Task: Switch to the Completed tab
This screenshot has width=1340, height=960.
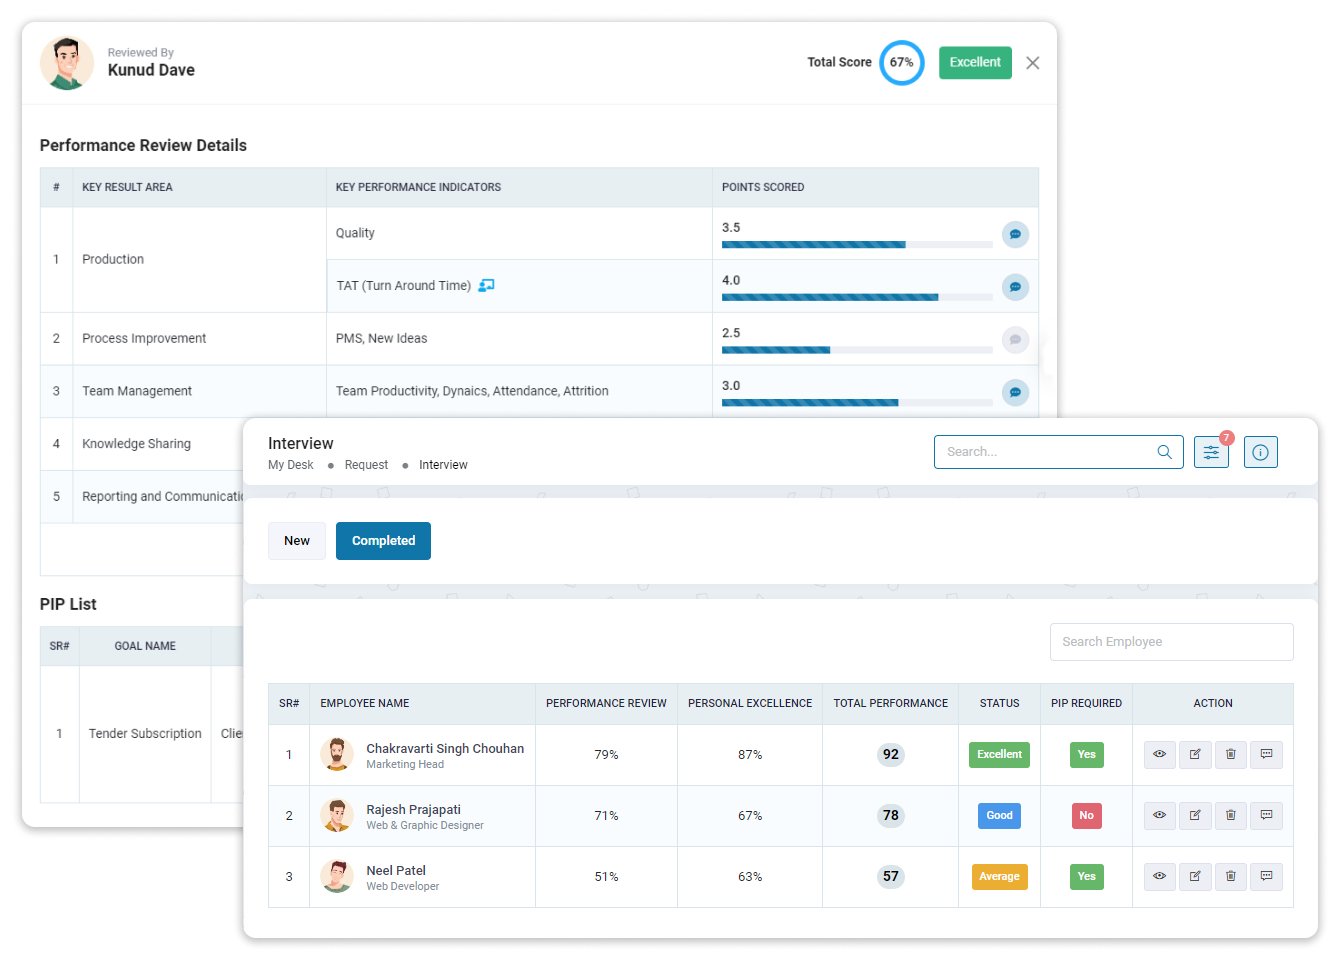Action: pyautogui.click(x=383, y=540)
